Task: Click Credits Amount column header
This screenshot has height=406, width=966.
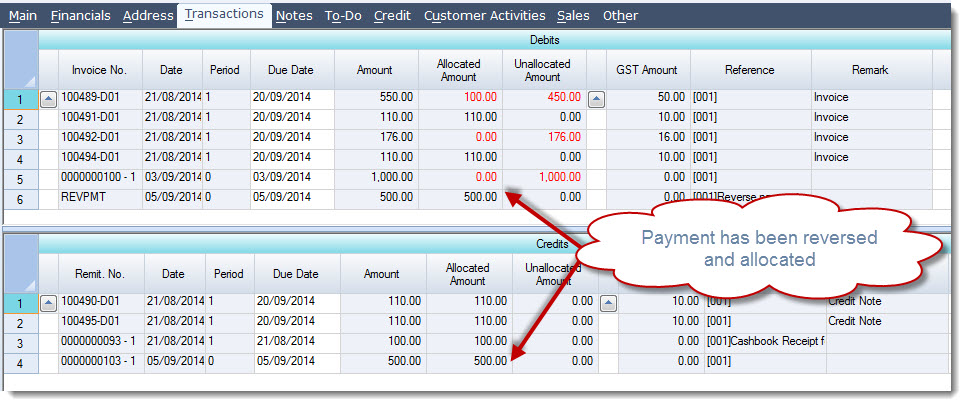Action: click(382, 274)
